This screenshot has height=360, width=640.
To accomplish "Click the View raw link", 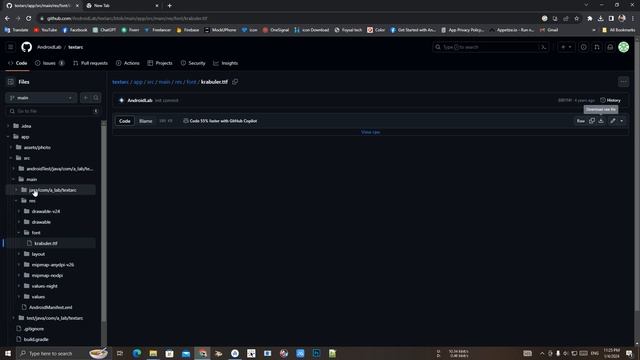I will (x=371, y=132).
